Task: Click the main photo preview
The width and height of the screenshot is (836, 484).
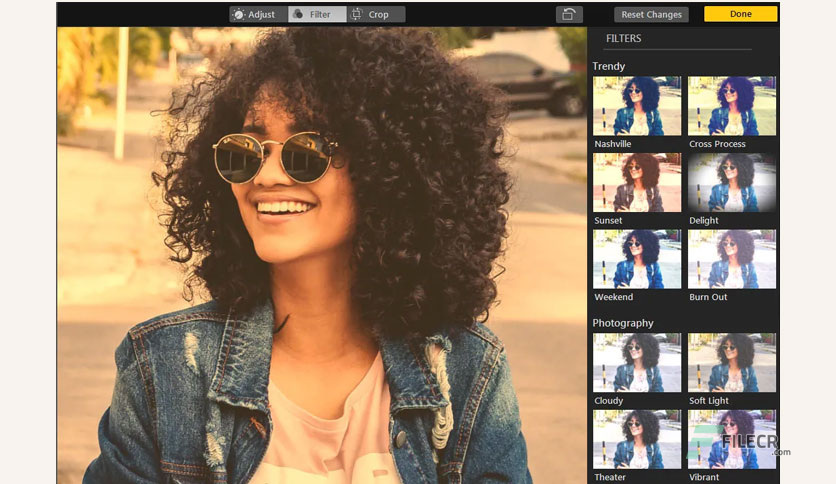Action: [x=321, y=255]
